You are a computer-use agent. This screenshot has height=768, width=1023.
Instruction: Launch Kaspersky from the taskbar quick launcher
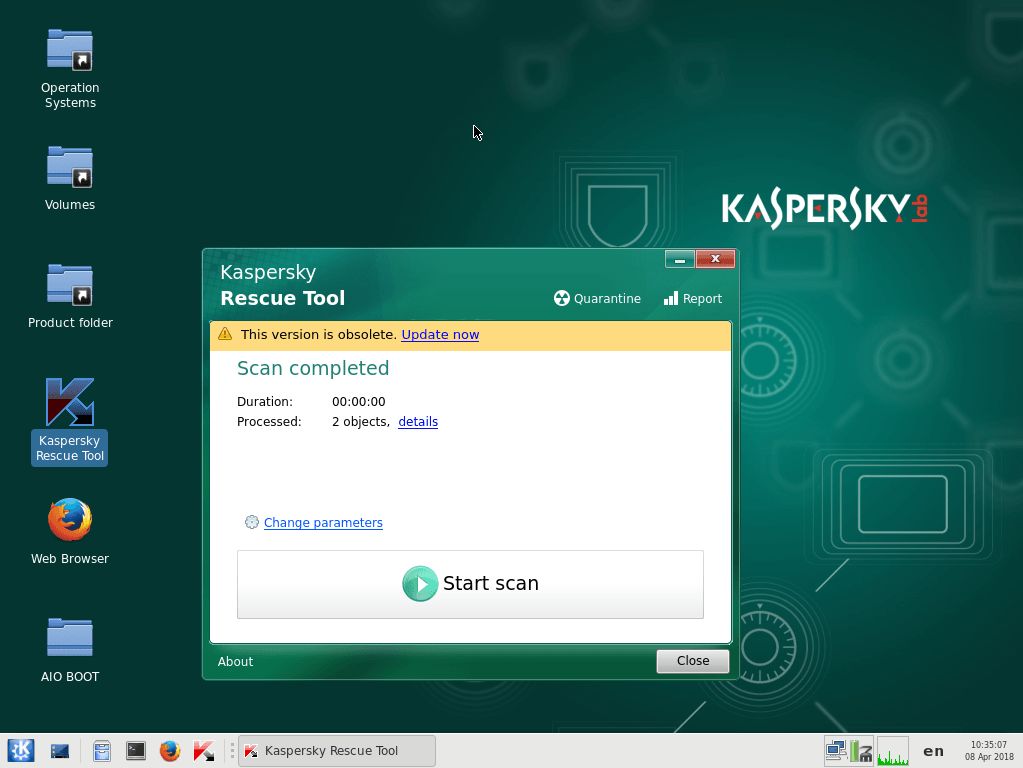(204, 750)
